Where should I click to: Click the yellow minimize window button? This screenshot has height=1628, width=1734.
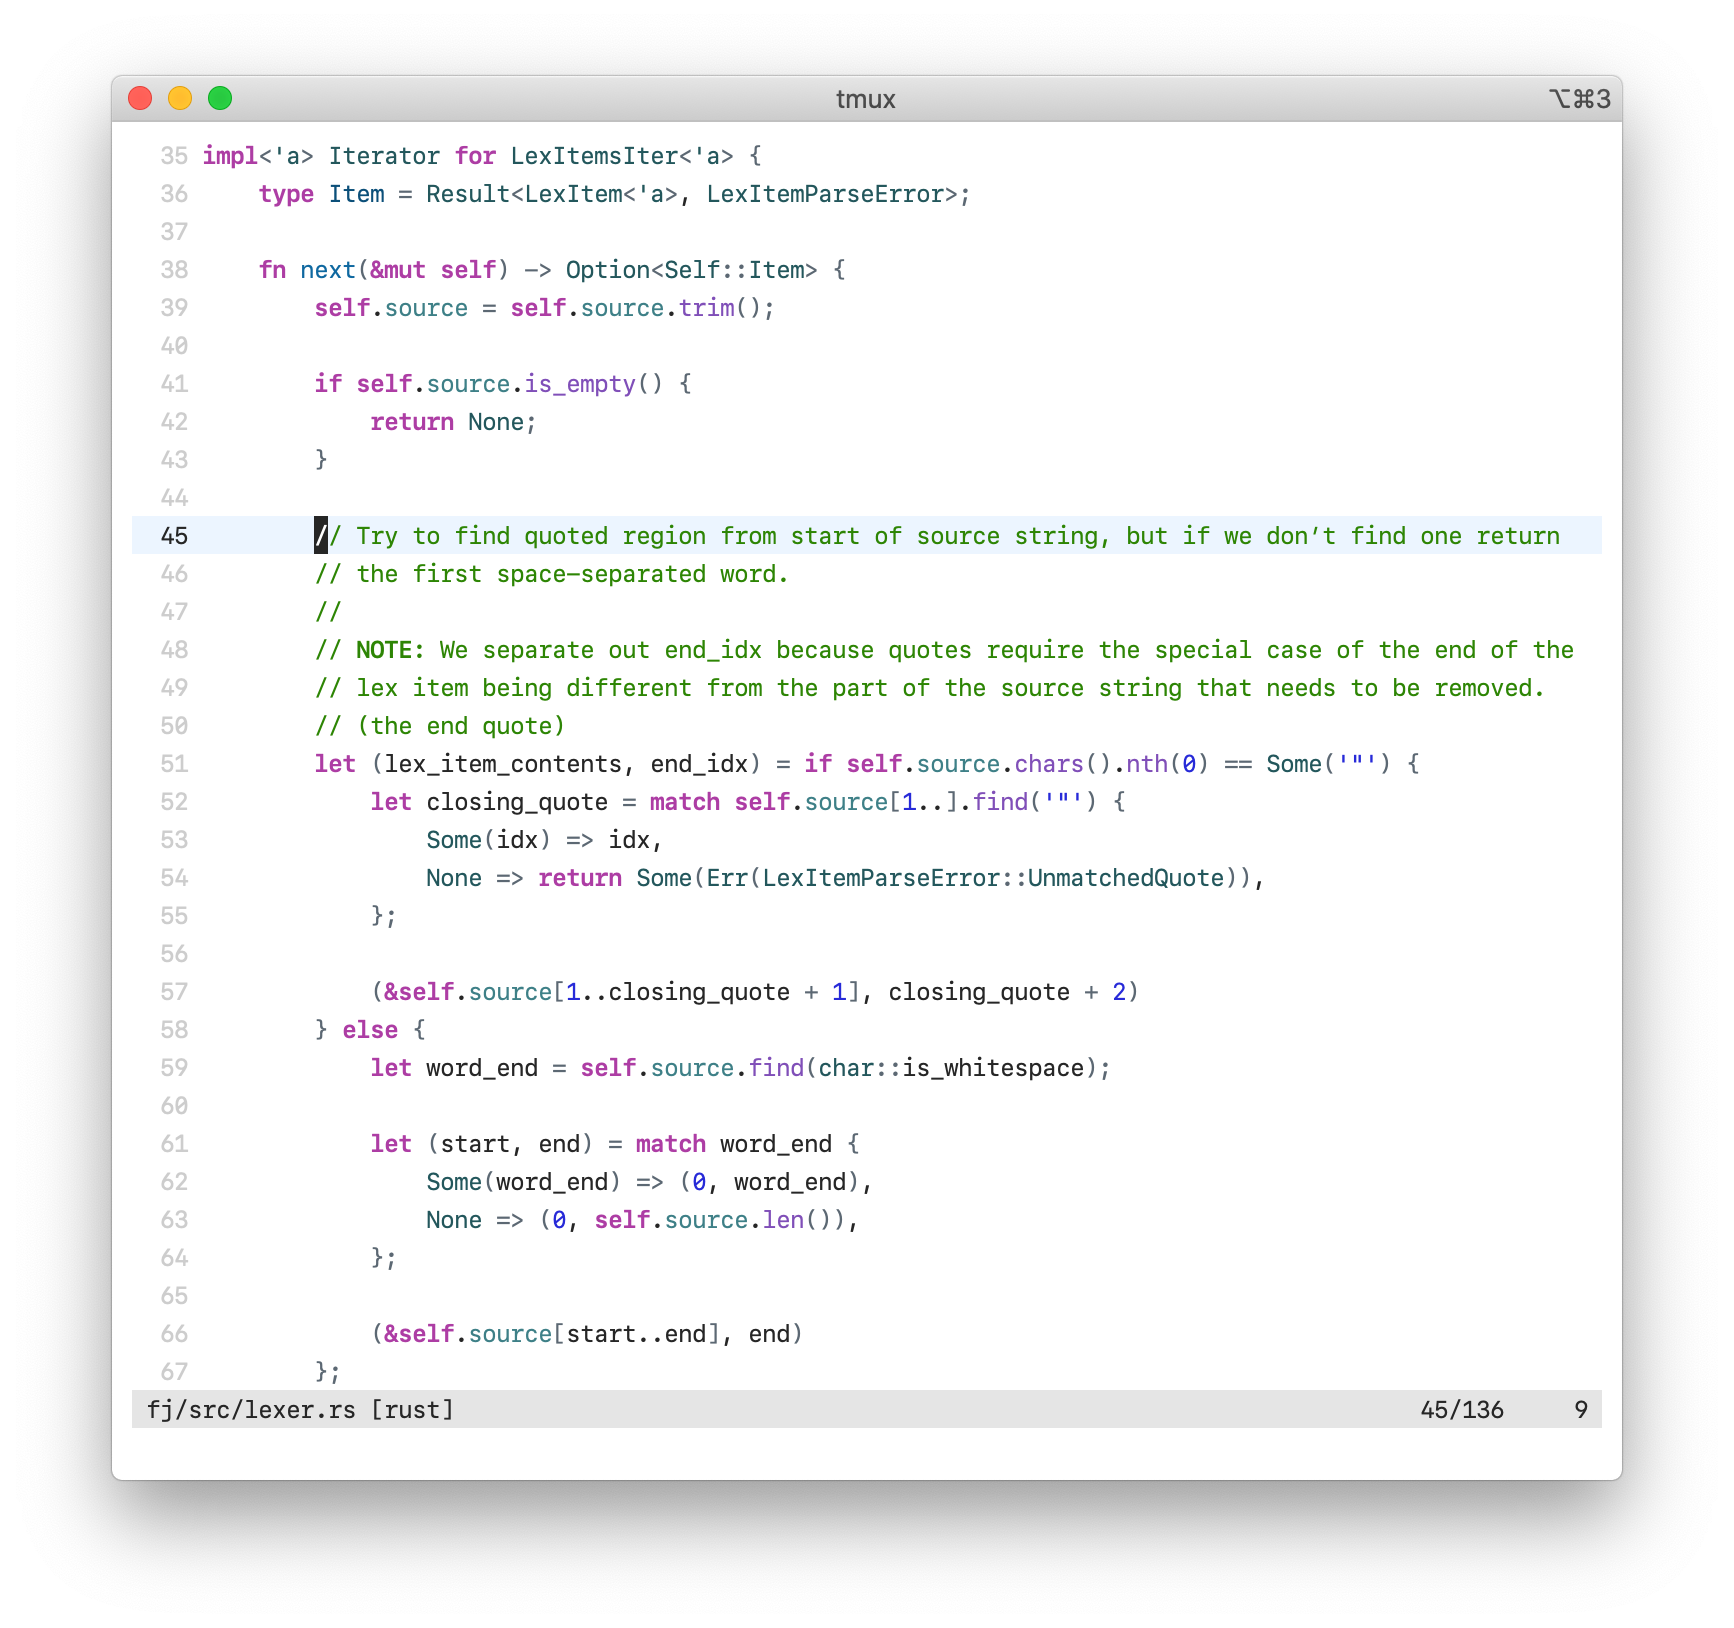pos(180,98)
